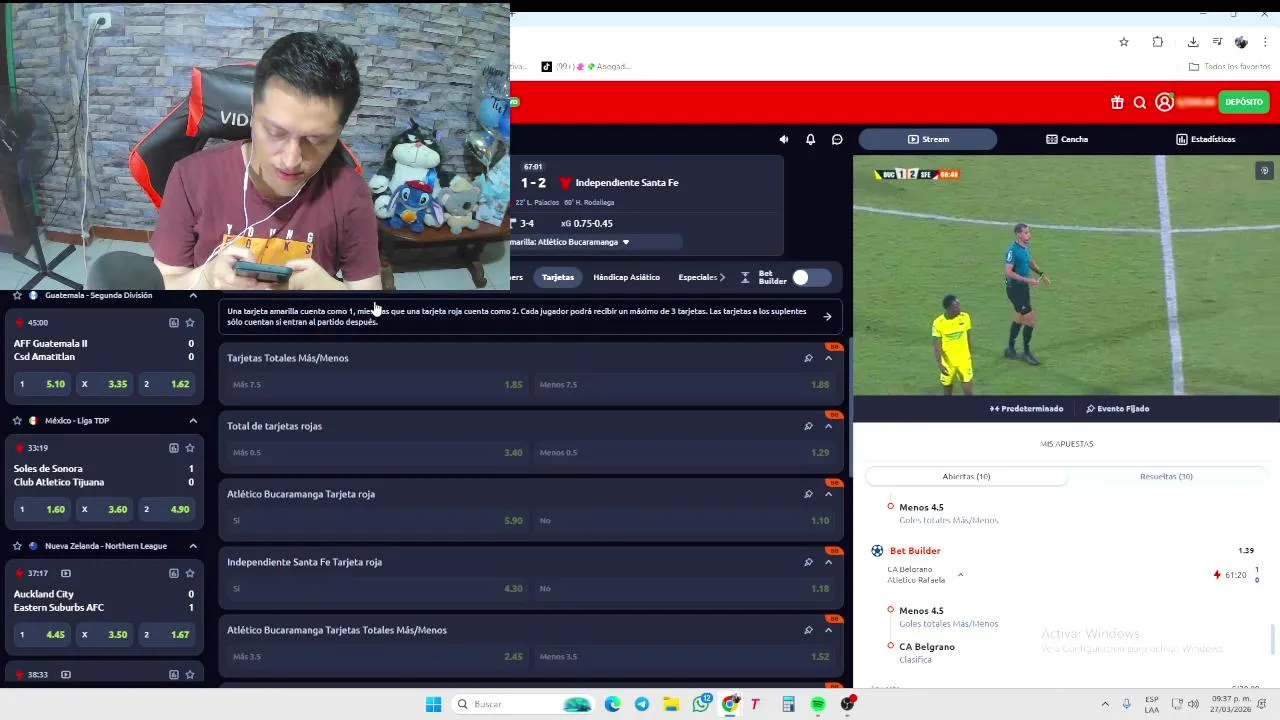Open the gift promotions icon
Viewport: 1280px width, 720px height.
point(1117,102)
